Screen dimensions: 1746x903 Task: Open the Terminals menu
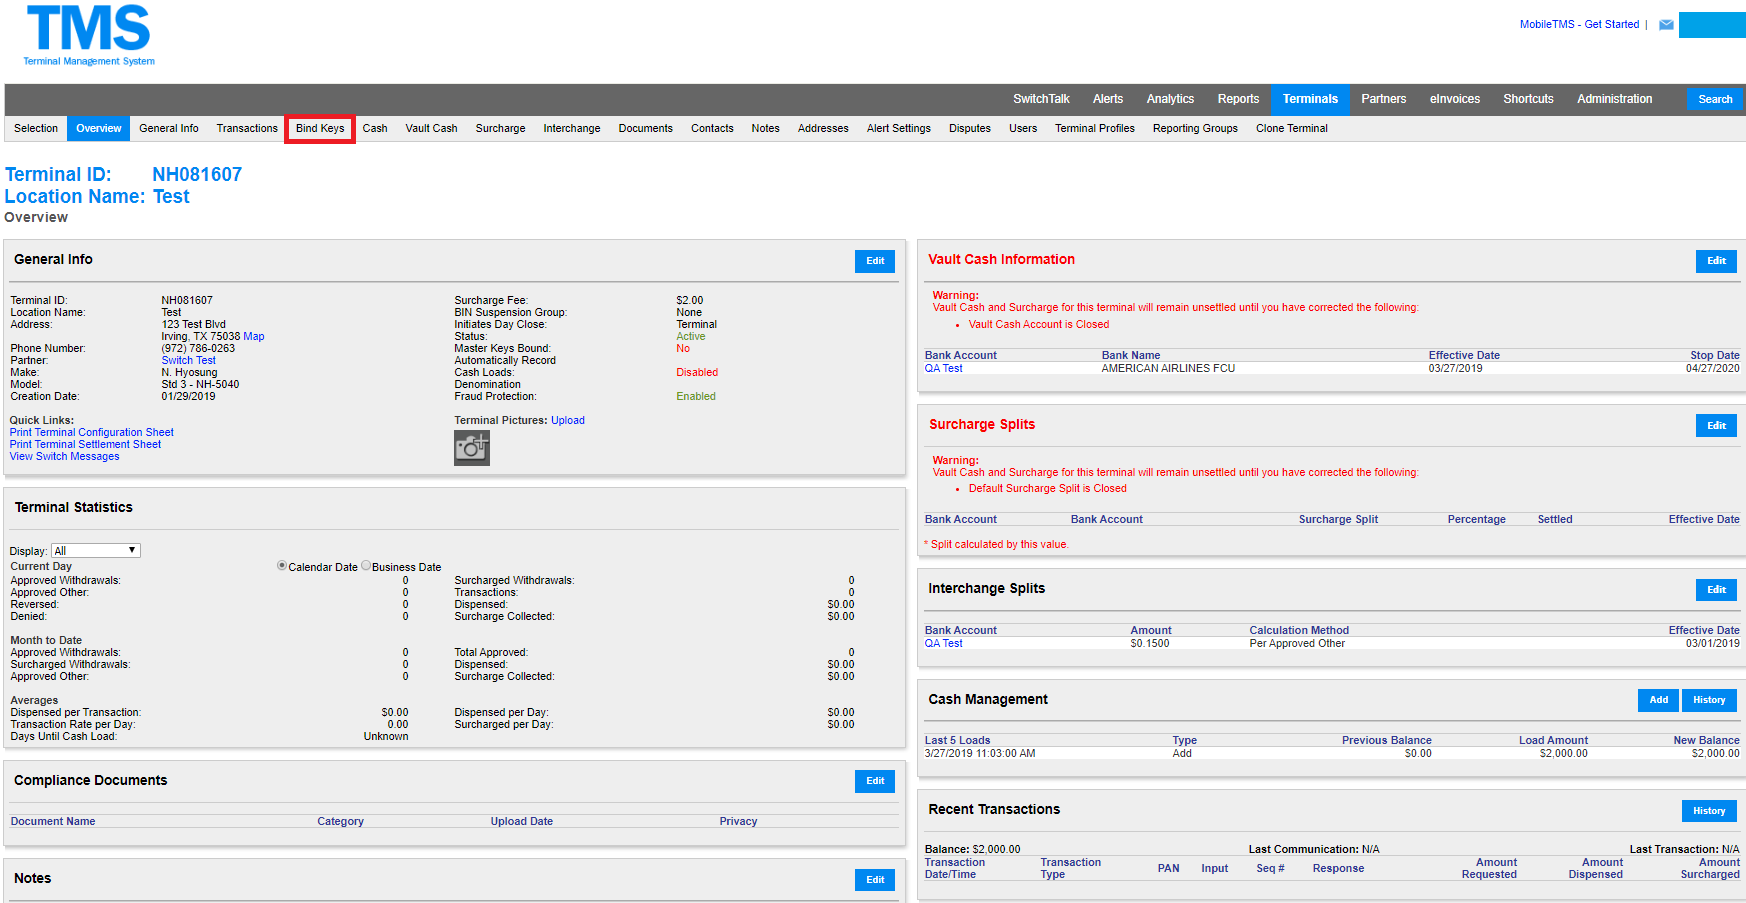click(x=1310, y=99)
